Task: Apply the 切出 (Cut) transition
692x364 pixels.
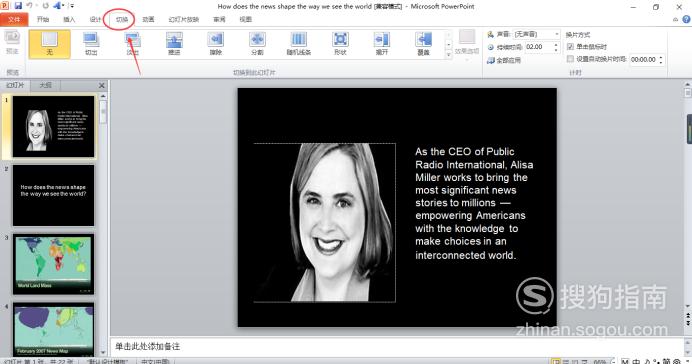Action: [91, 44]
